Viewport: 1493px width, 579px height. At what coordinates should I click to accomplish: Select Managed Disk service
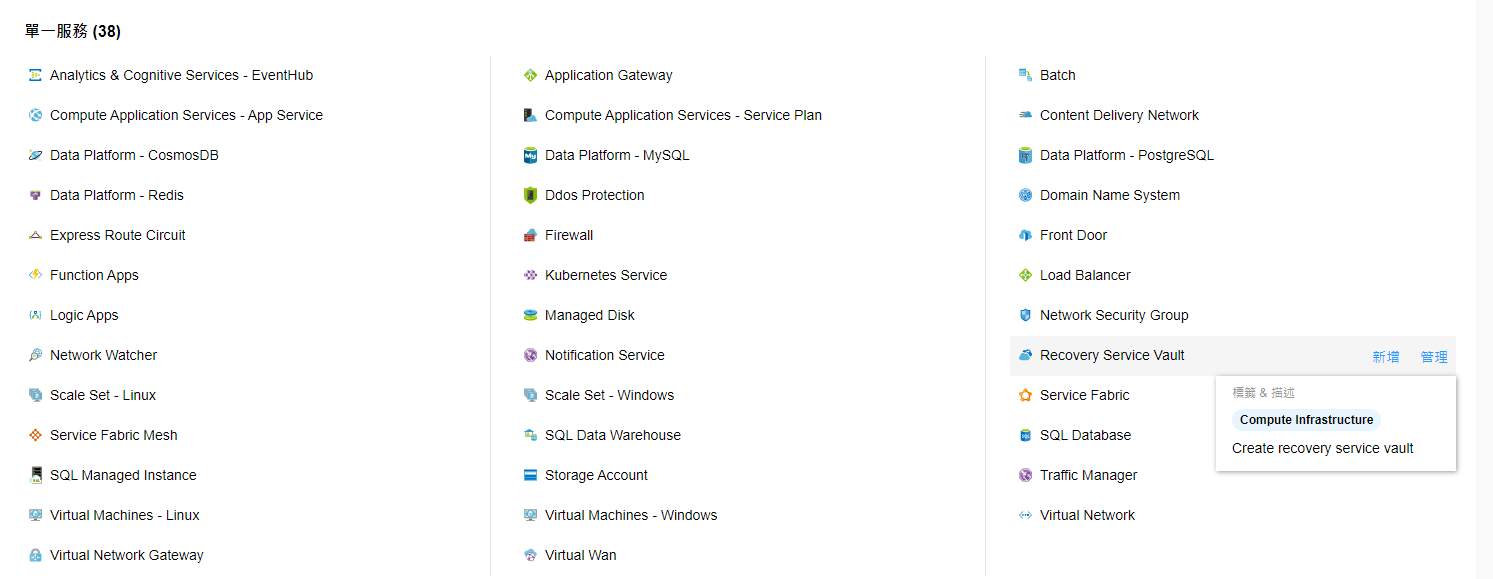(x=590, y=315)
